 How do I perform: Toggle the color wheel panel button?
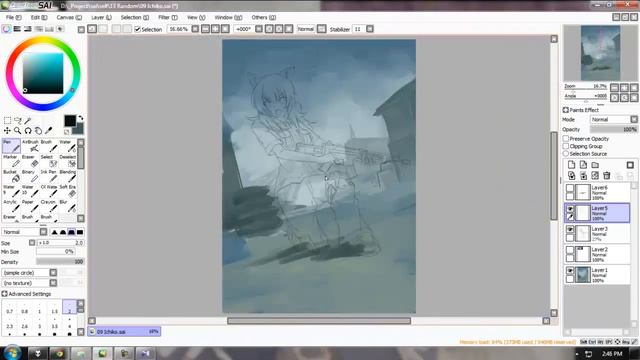tap(6, 29)
